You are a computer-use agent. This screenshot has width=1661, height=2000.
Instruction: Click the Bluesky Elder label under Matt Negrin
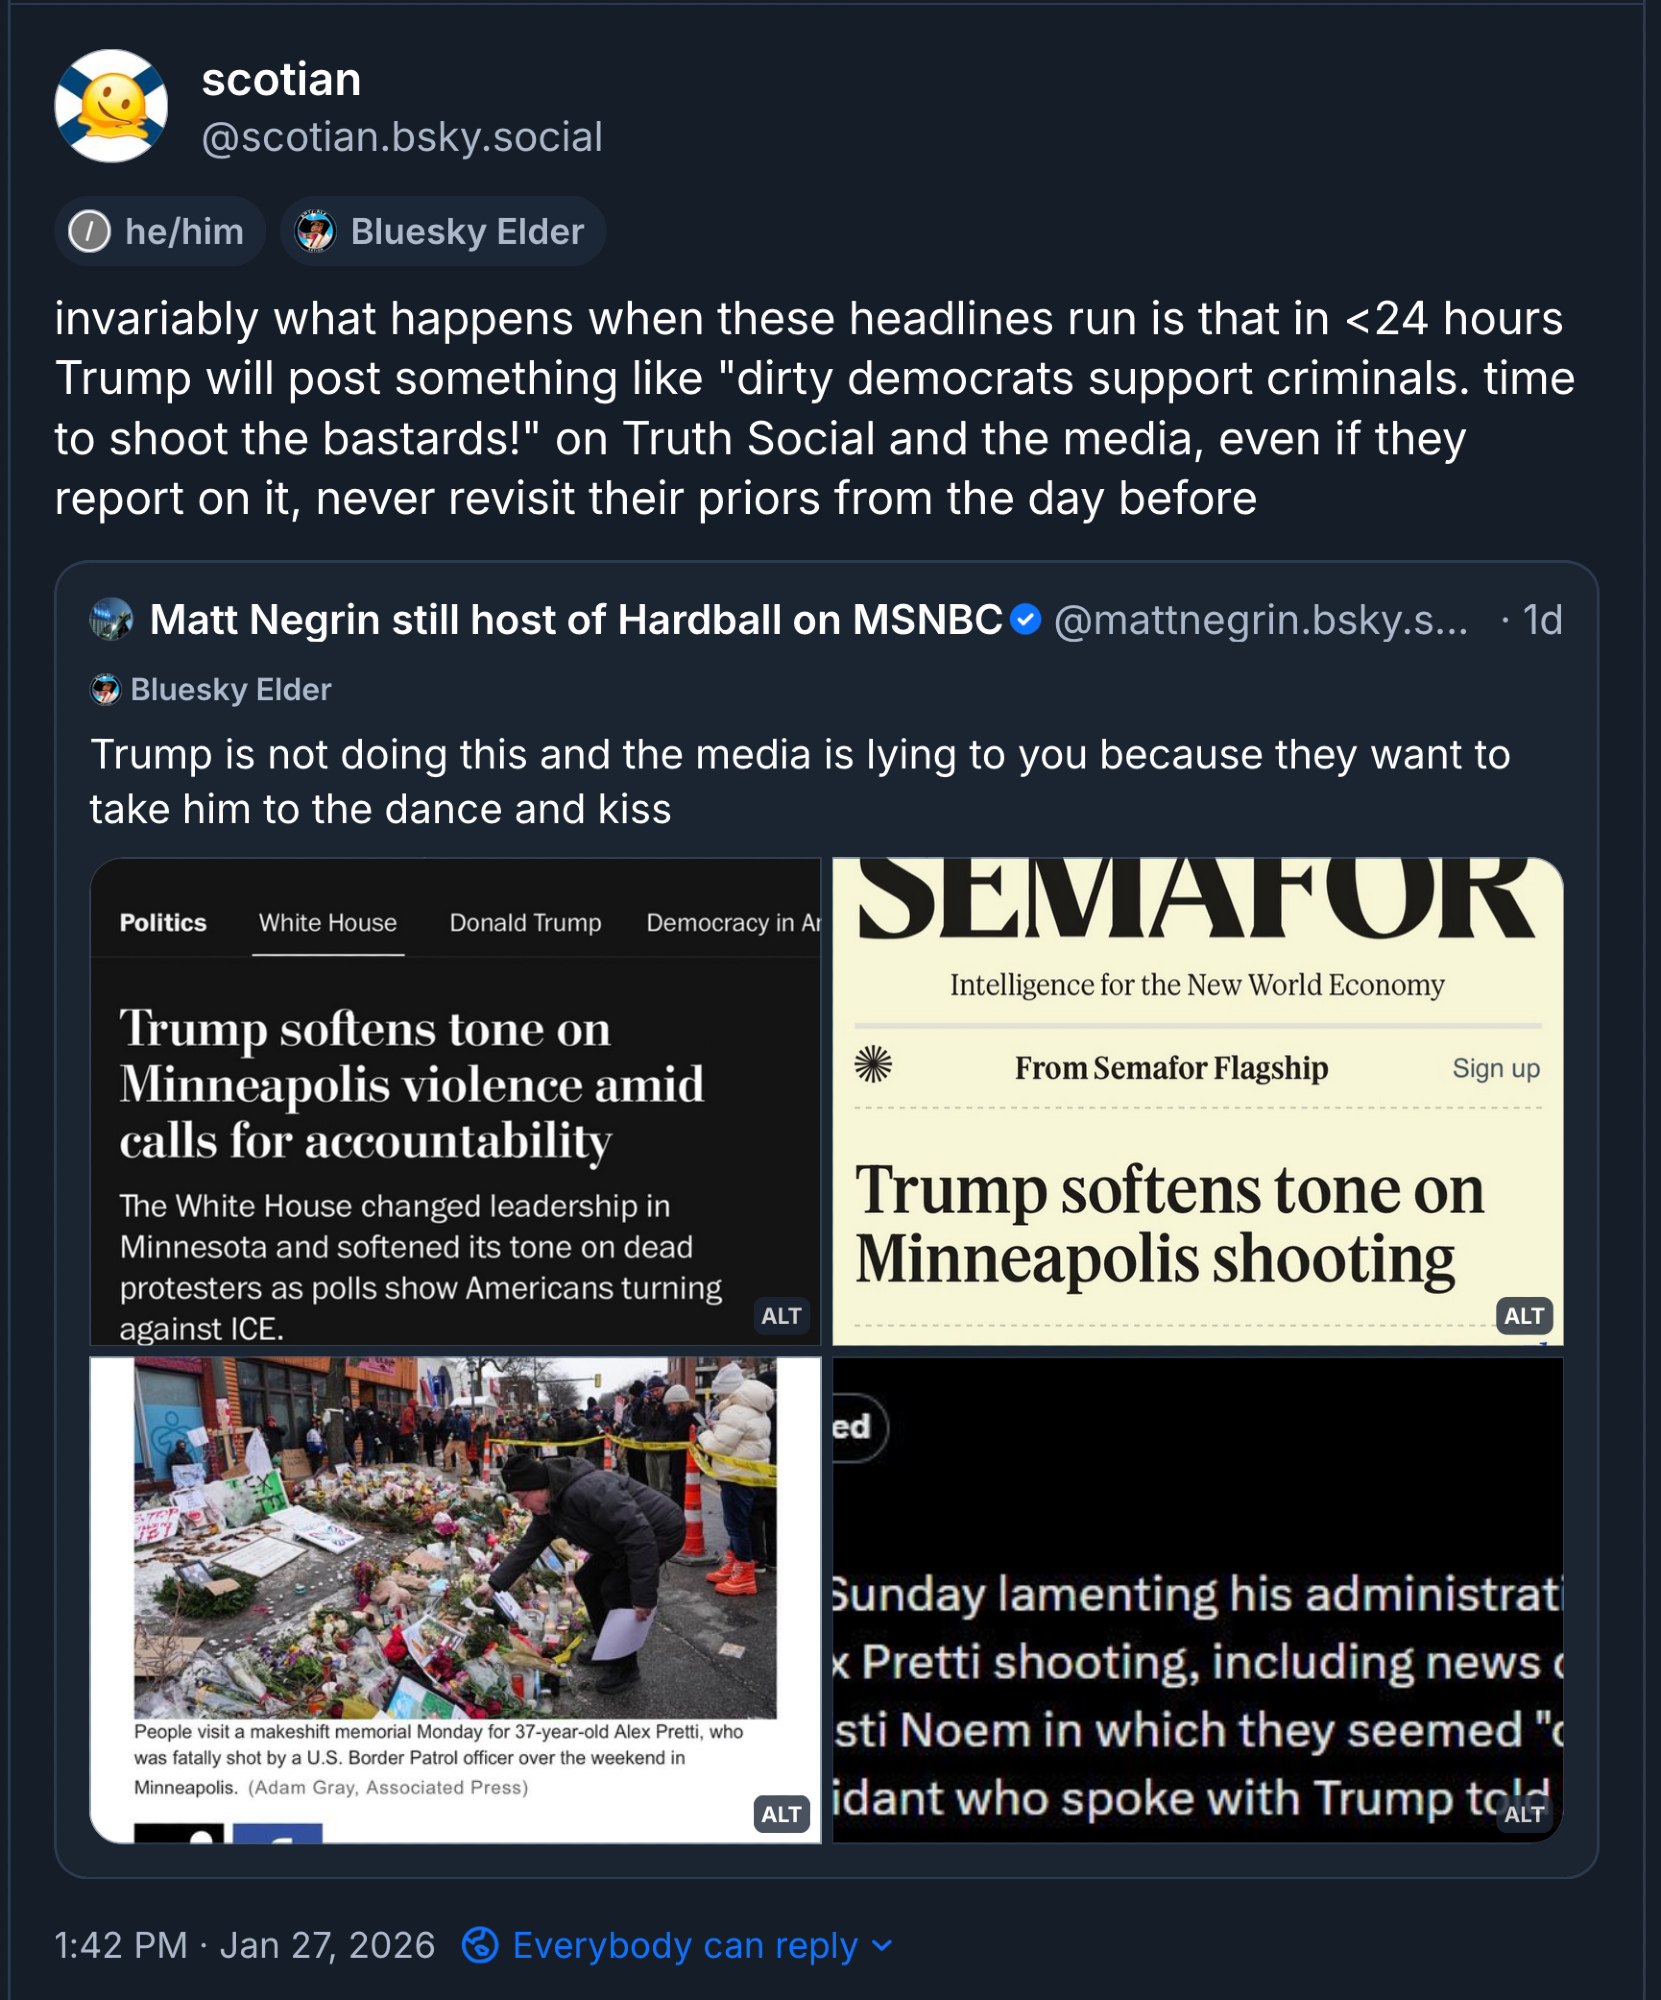click(x=211, y=690)
